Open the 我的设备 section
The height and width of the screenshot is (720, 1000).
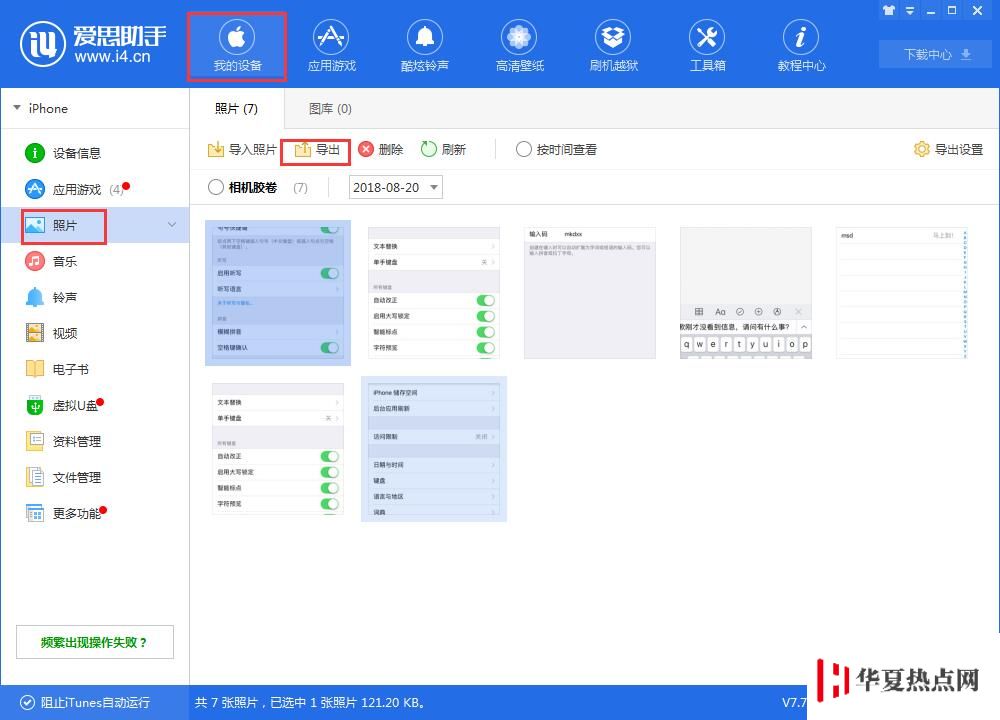(237, 47)
